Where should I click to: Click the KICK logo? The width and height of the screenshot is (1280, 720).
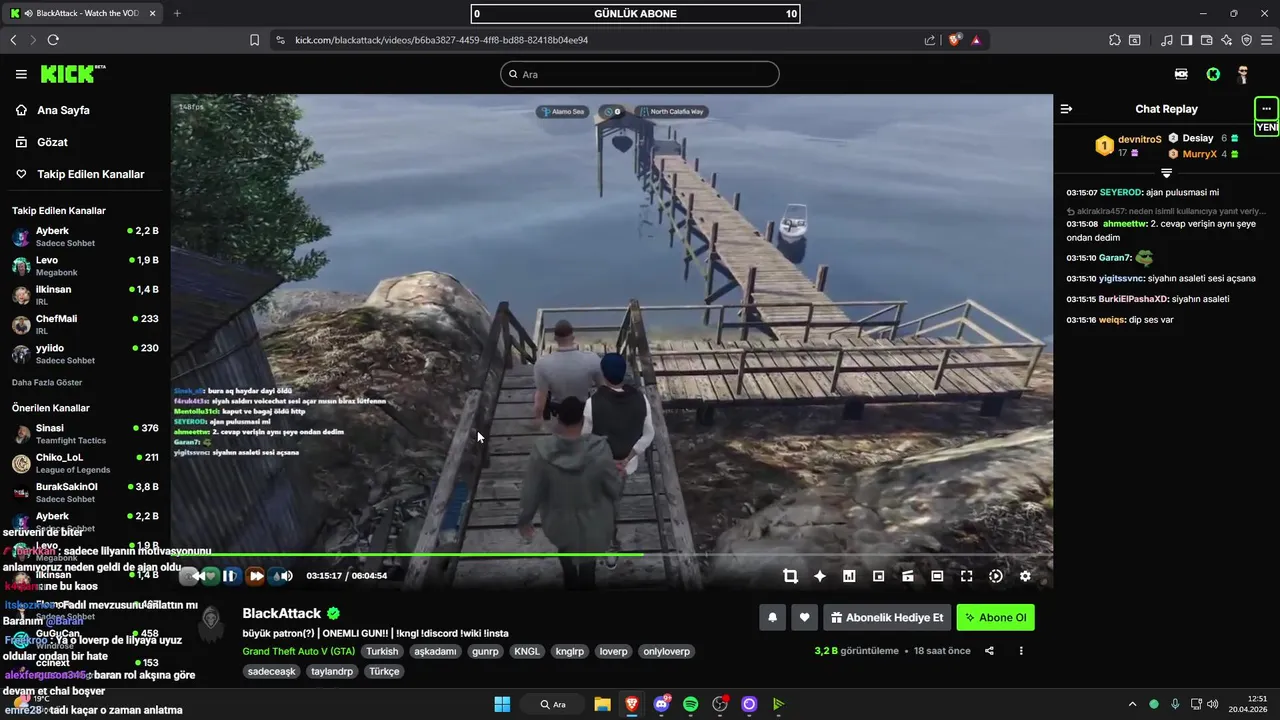72,74
